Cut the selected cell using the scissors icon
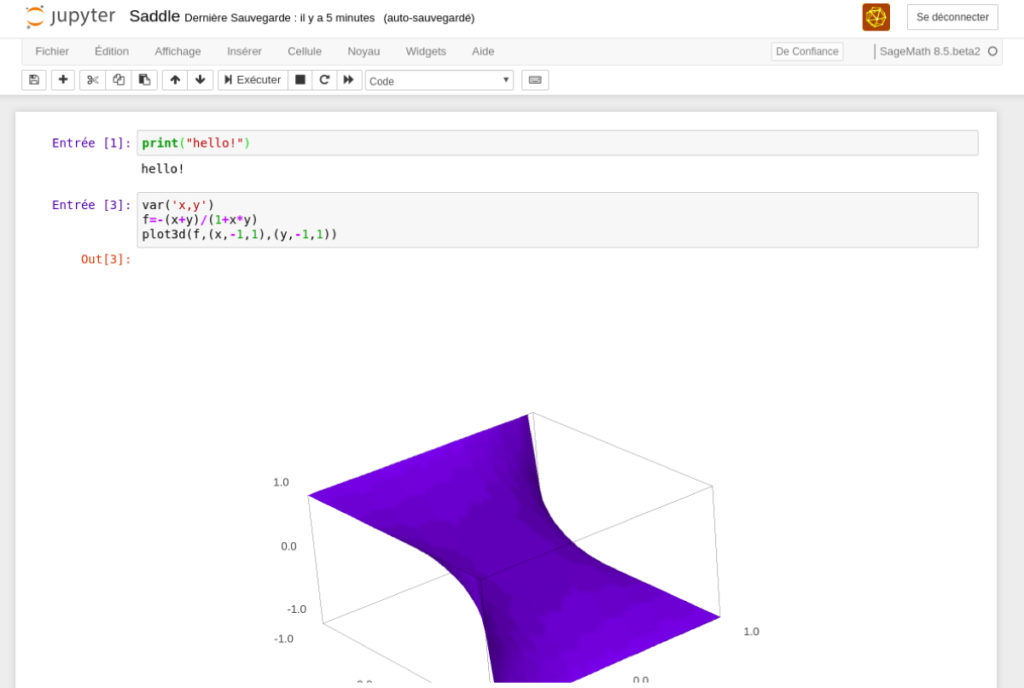 (91, 79)
